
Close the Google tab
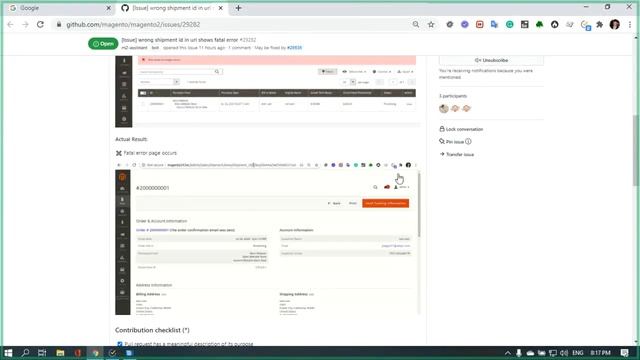[x=109, y=8]
